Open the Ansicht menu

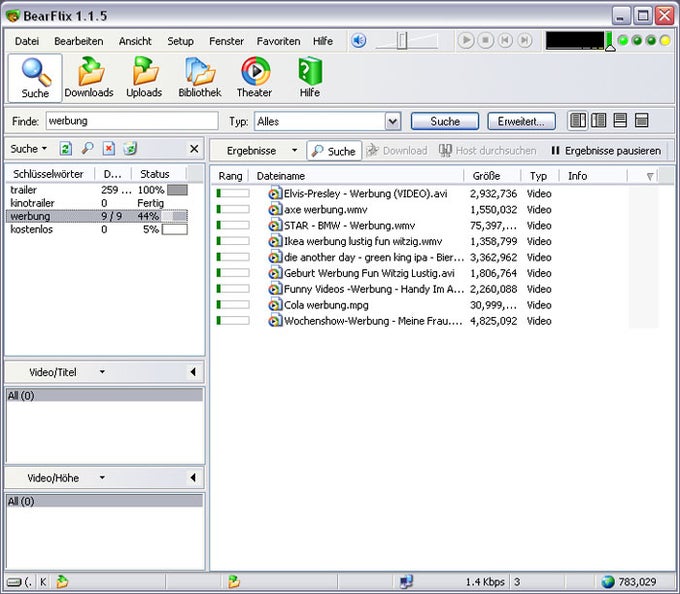pyautogui.click(x=135, y=41)
